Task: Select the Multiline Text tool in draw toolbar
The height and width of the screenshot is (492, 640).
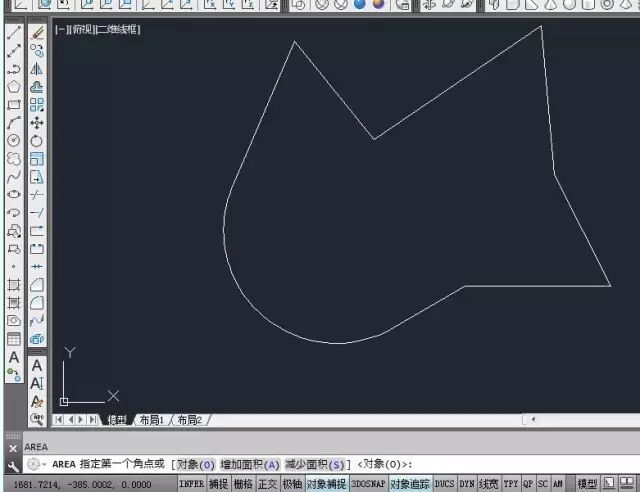Action: (x=14, y=357)
